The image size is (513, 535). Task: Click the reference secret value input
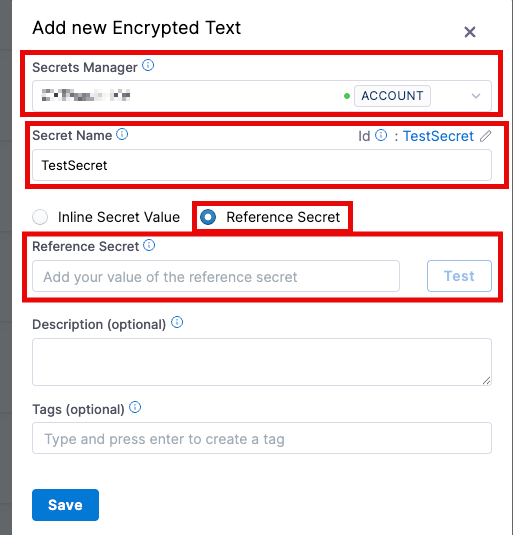pos(216,276)
